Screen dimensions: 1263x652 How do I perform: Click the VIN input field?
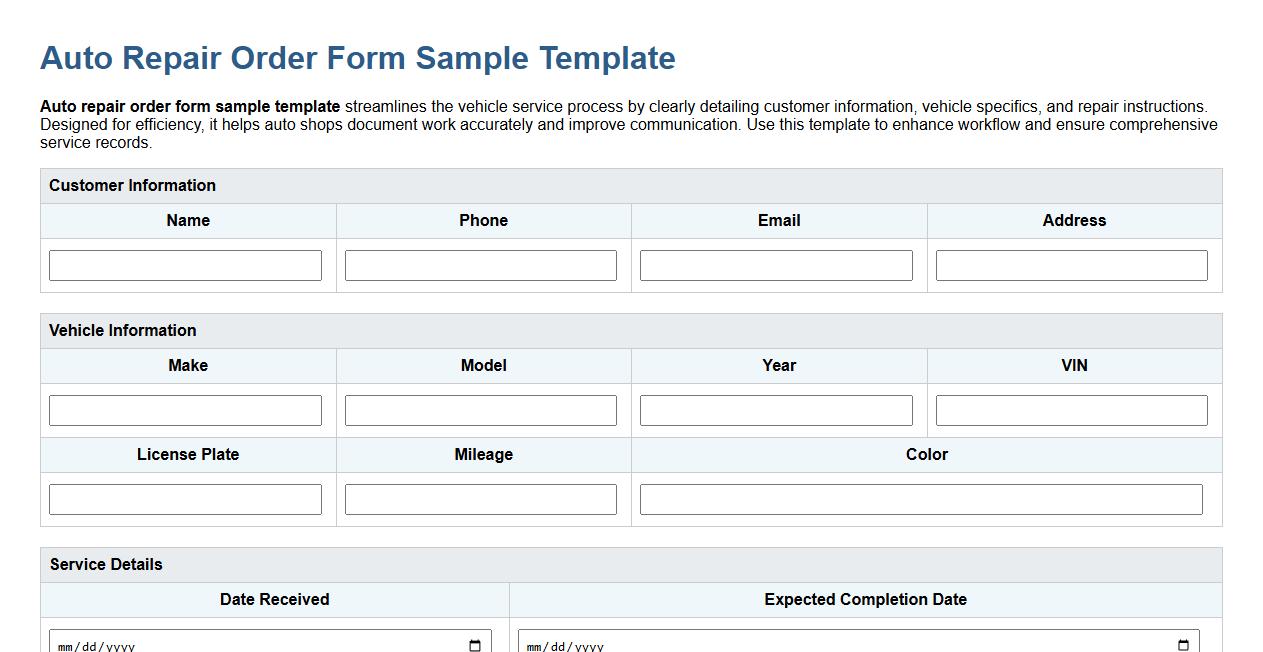pos(1071,409)
